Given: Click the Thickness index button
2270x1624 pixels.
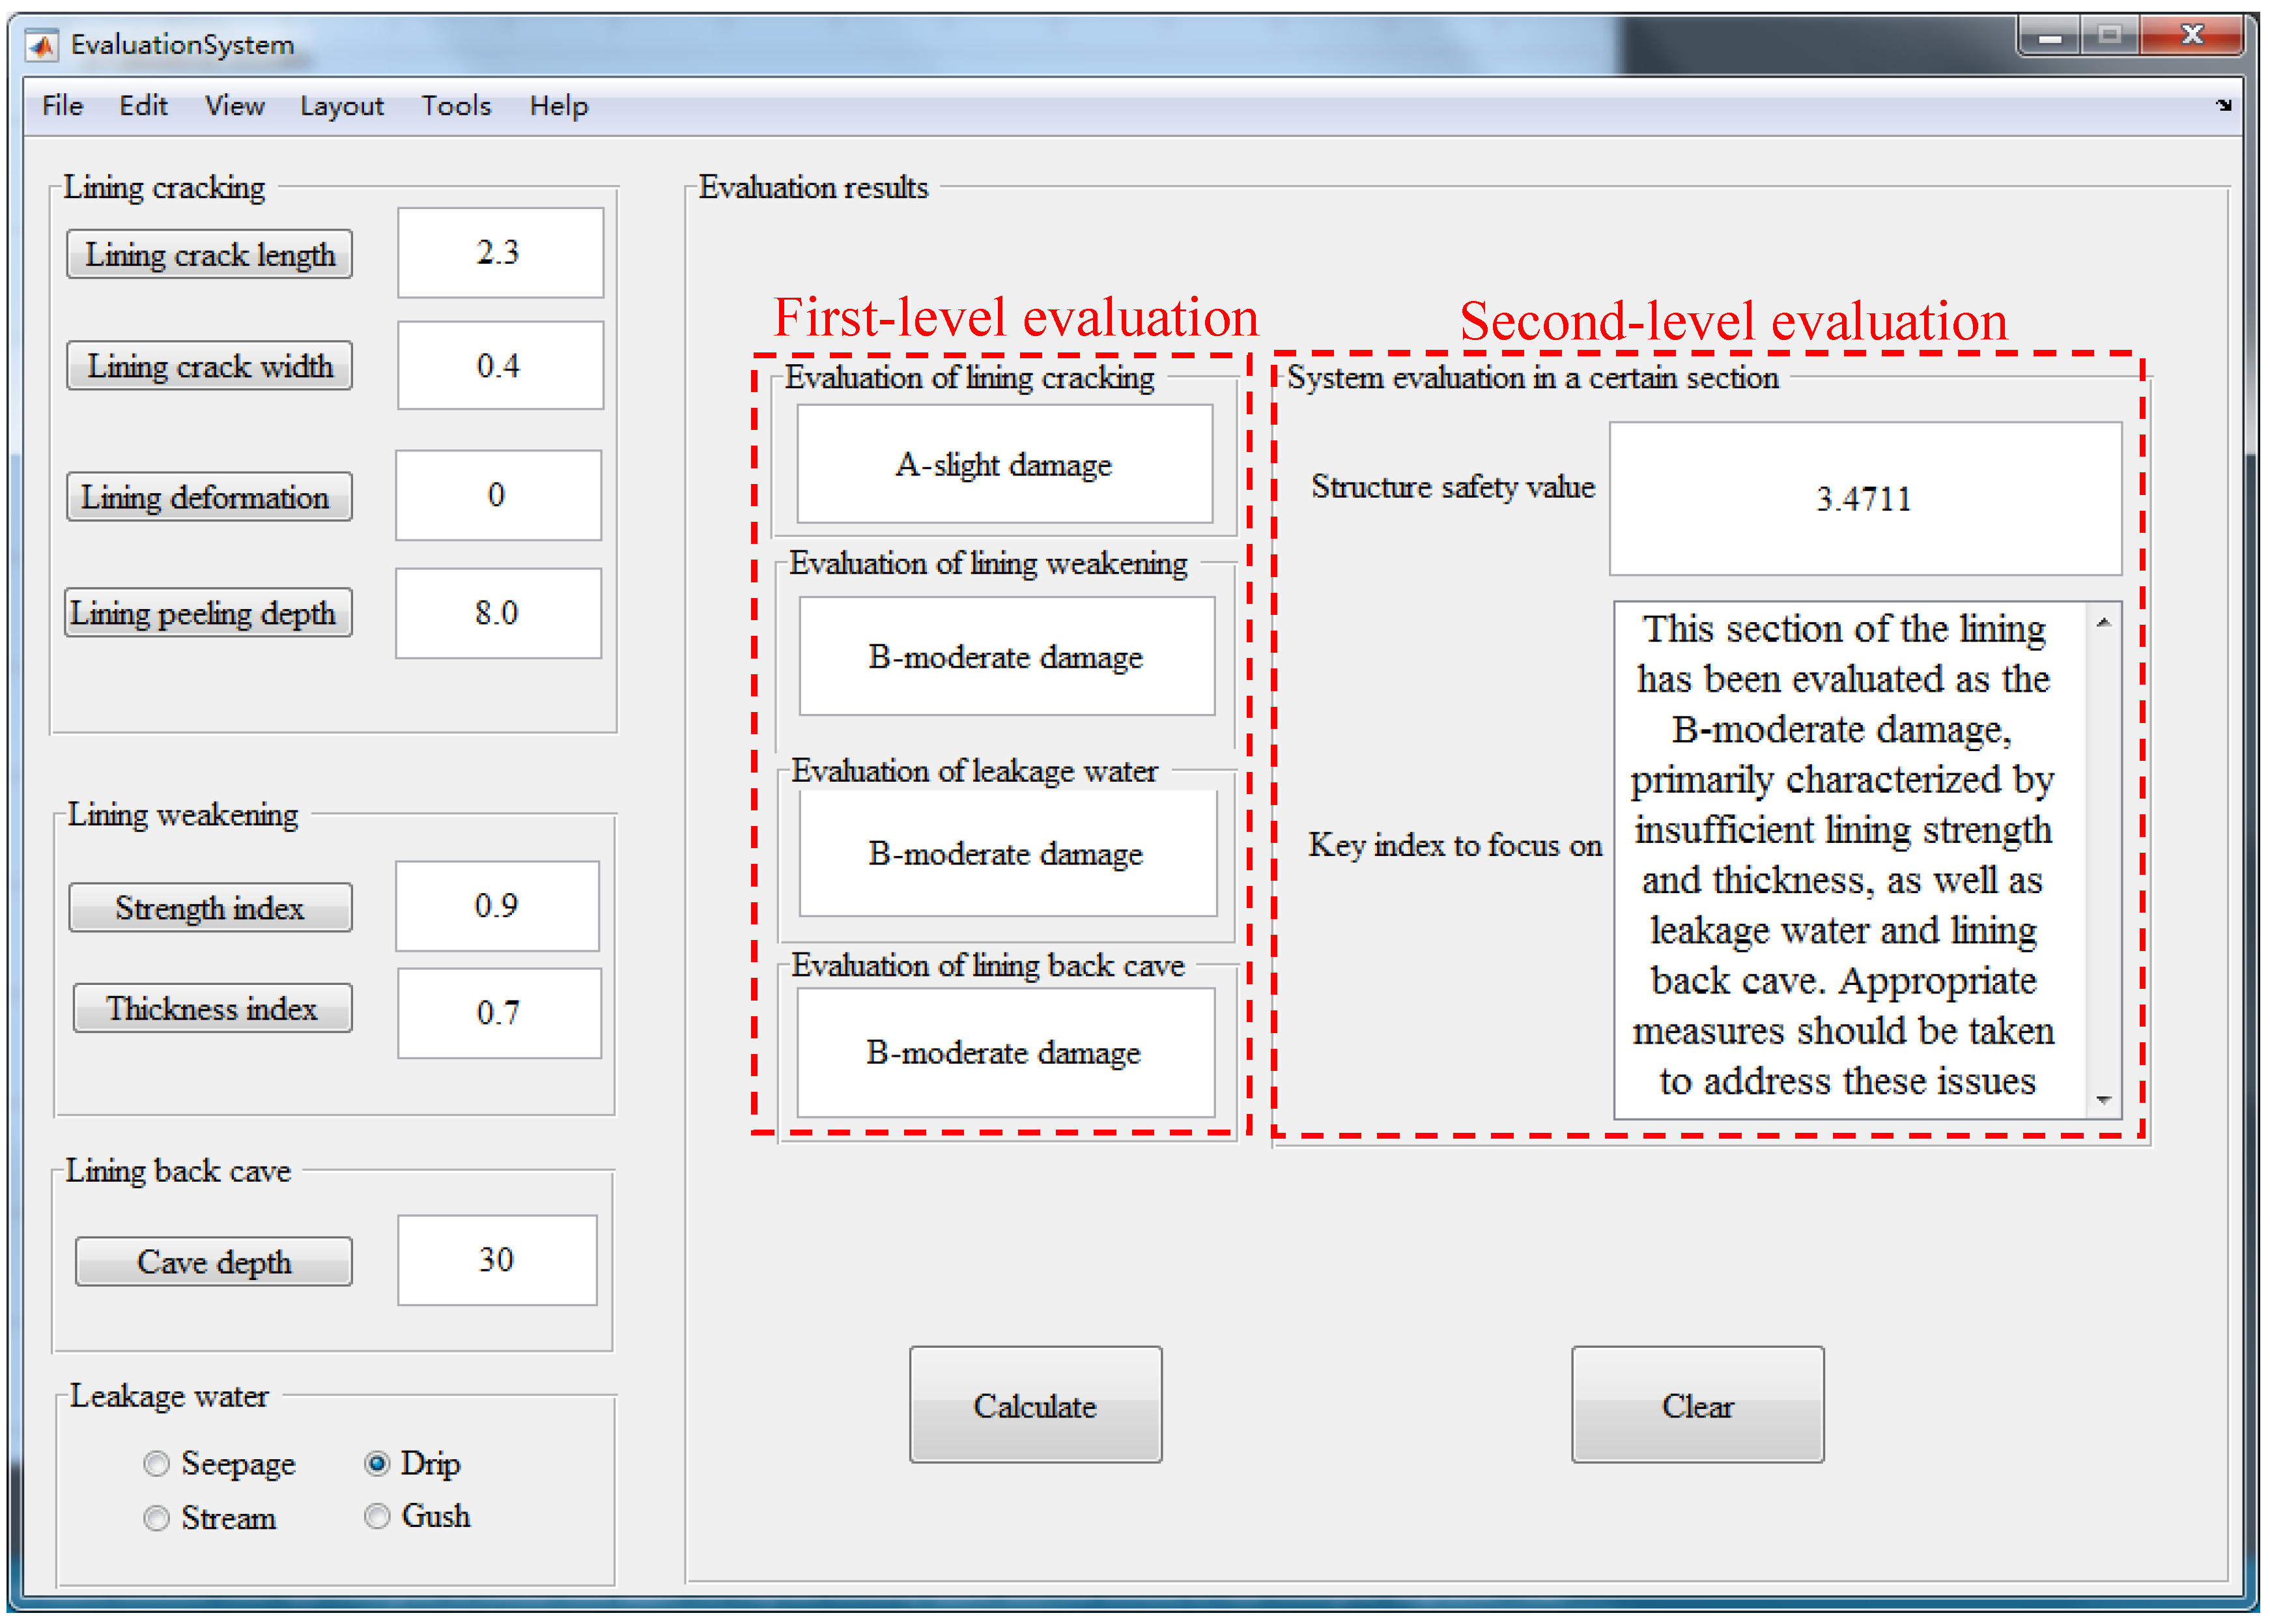Looking at the screenshot, I should click(x=212, y=1008).
